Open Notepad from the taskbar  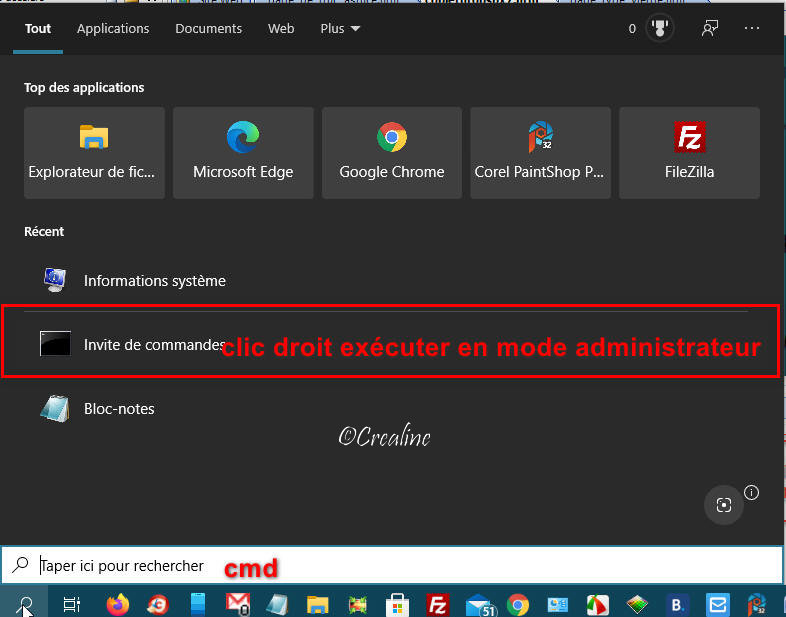pyautogui.click(x=277, y=604)
